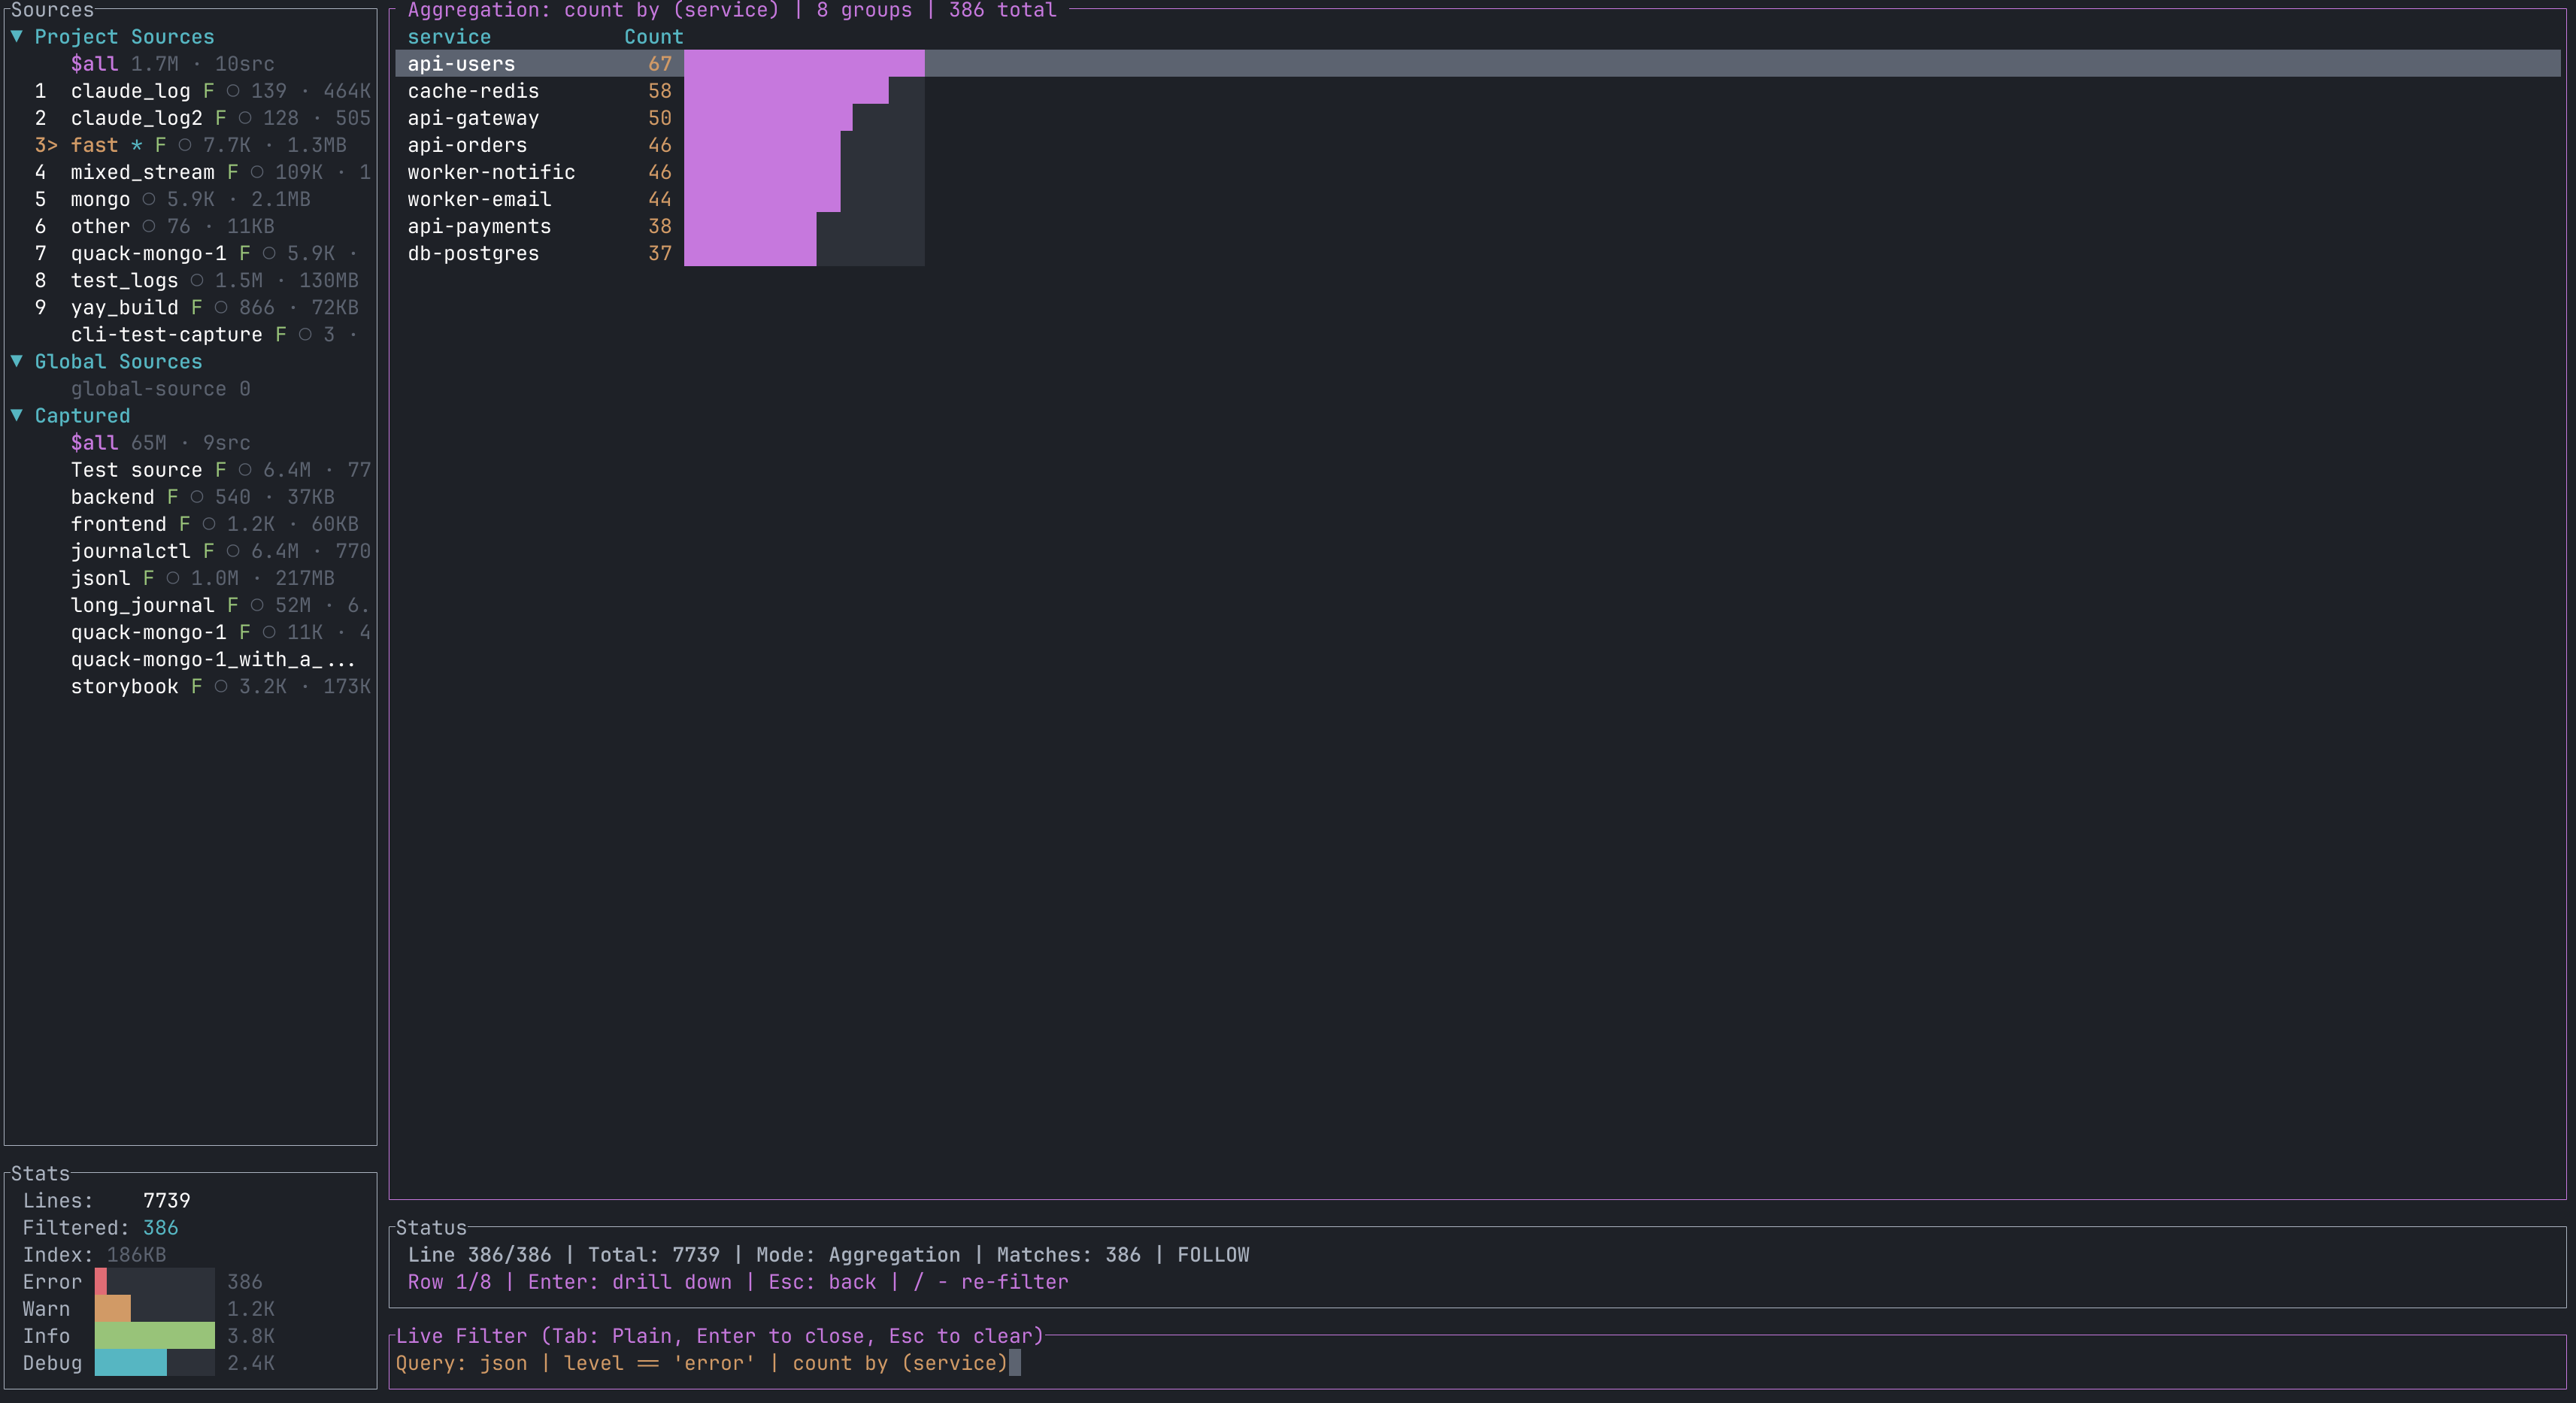Click the Info level bar in Stats
Screen dimensions: 2576x1403
coord(155,1335)
